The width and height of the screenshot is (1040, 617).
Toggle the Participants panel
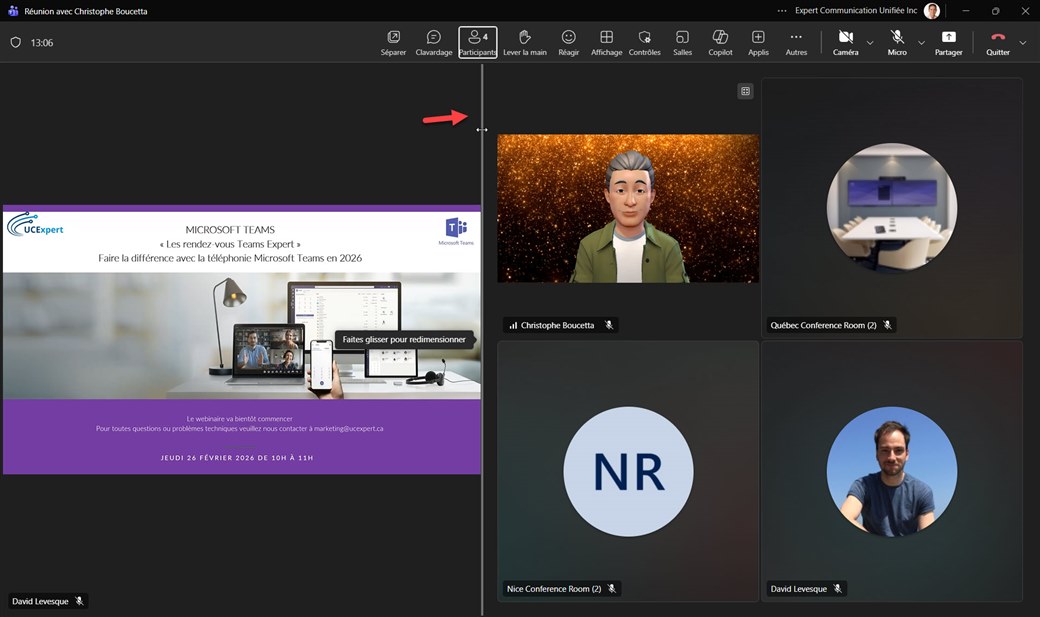pos(478,42)
